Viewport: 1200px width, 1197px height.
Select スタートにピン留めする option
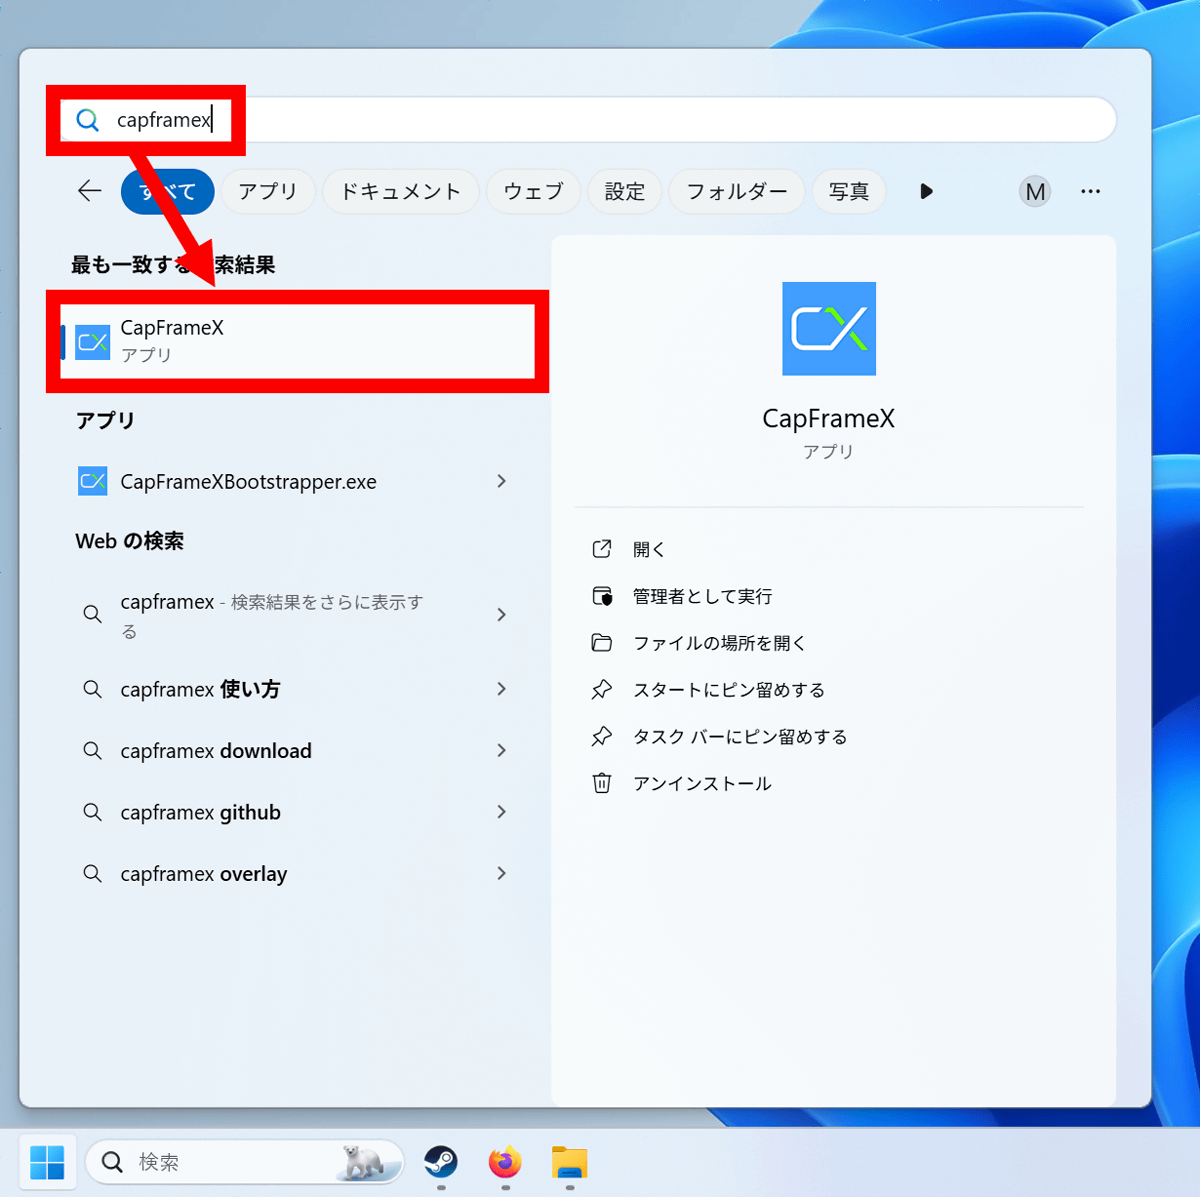(728, 690)
